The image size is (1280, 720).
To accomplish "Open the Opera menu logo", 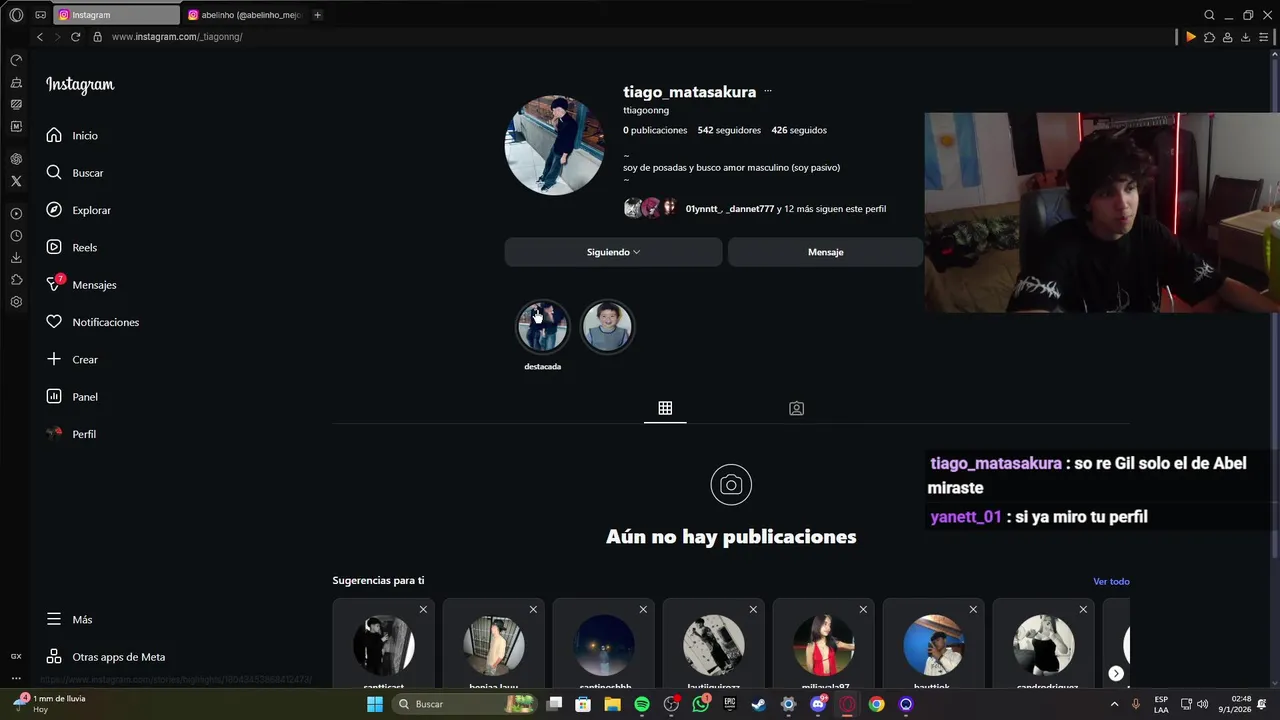I will pos(16,15).
